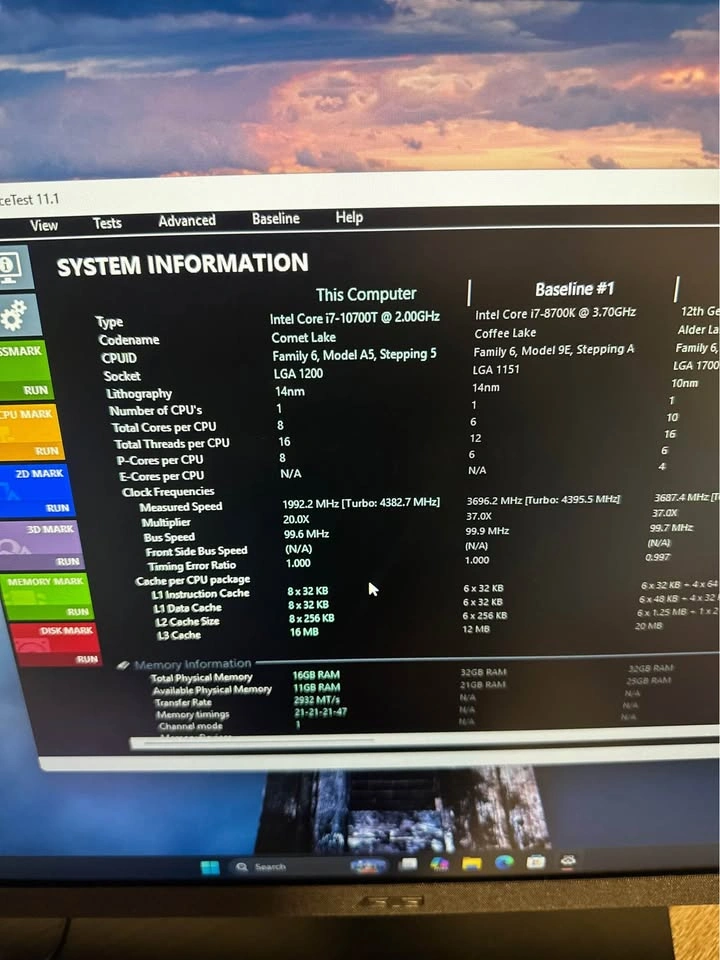Viewport: 720px width, 960px height.
Task: Open the Windows Start button
Action: [210, 868]
